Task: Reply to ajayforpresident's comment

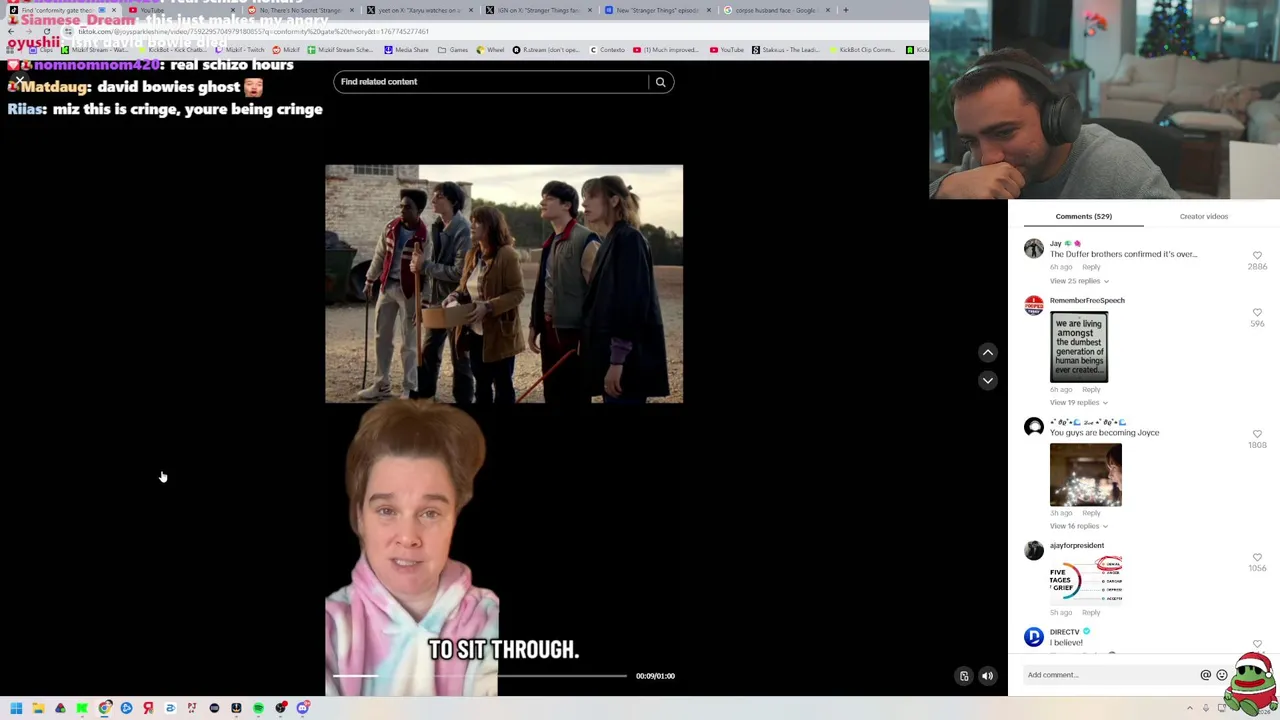Action: 1091,612
